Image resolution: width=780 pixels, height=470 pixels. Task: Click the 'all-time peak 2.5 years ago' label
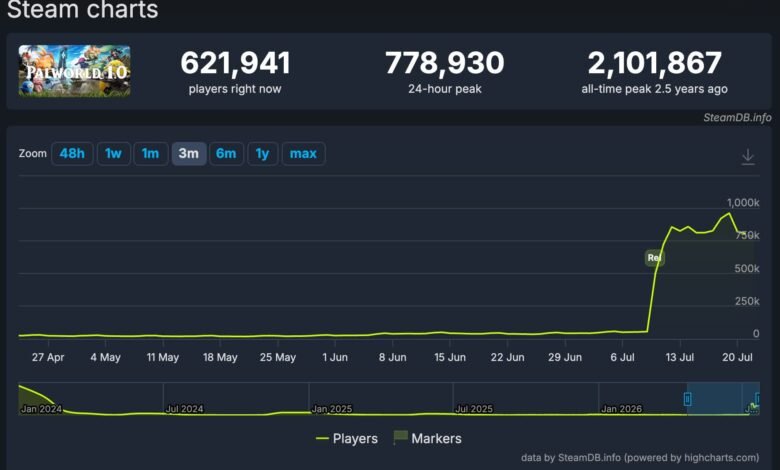click(655, 89)
